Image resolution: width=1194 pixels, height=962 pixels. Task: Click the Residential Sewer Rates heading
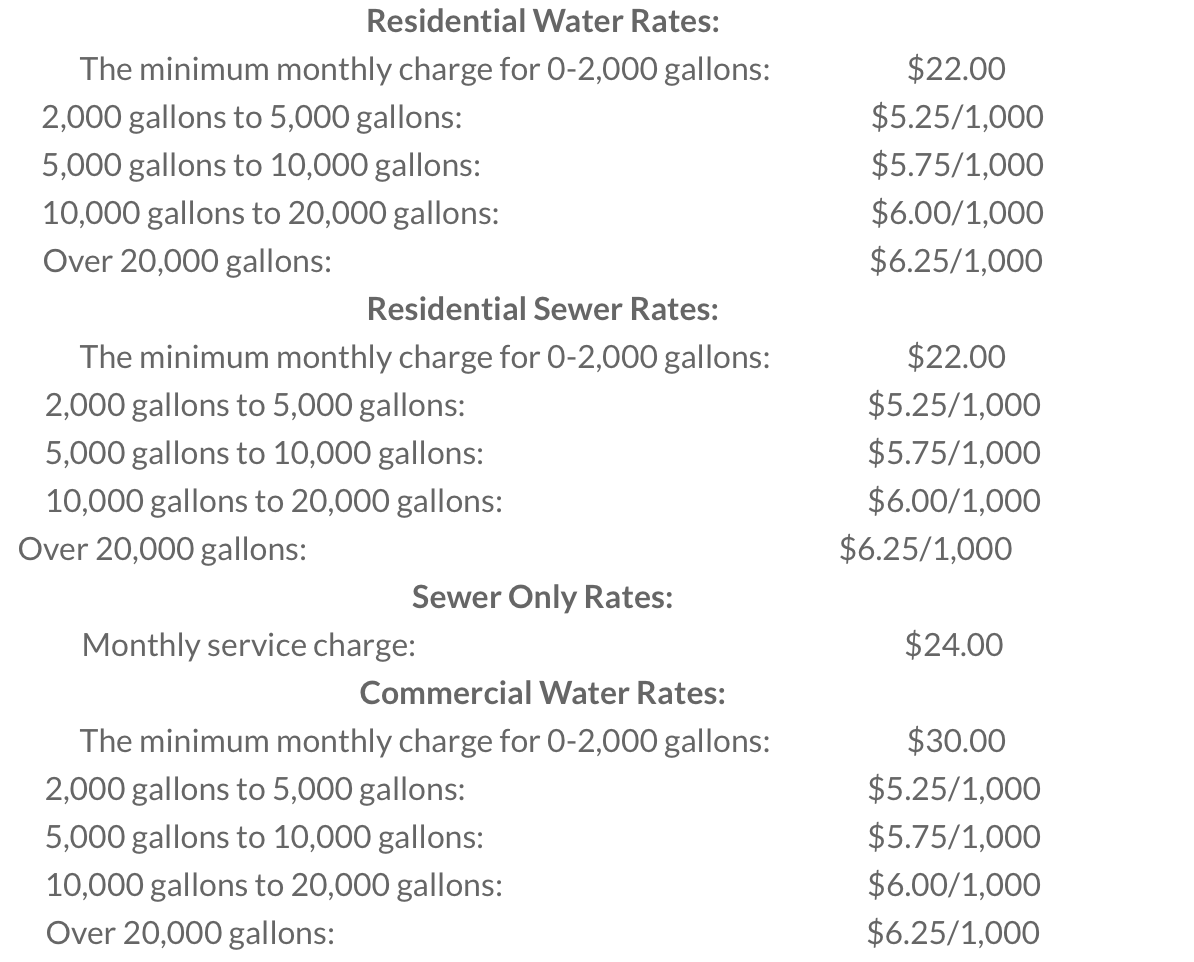543,309
